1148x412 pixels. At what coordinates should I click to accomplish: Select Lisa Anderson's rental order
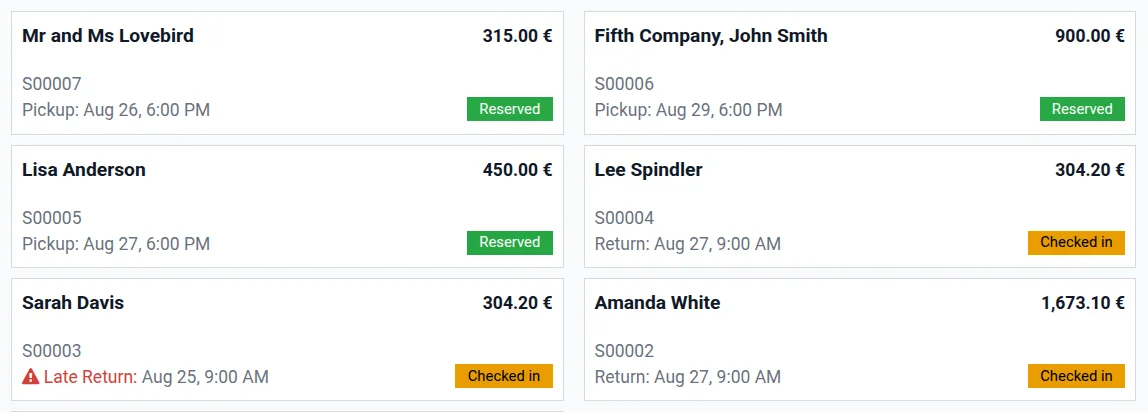tap(84, 170)
